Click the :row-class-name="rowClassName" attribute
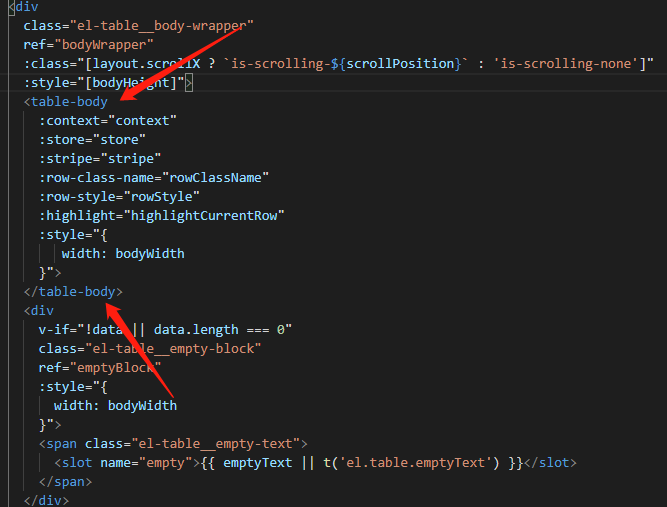This screenshot has width=667, height=507. pos(154,177)
